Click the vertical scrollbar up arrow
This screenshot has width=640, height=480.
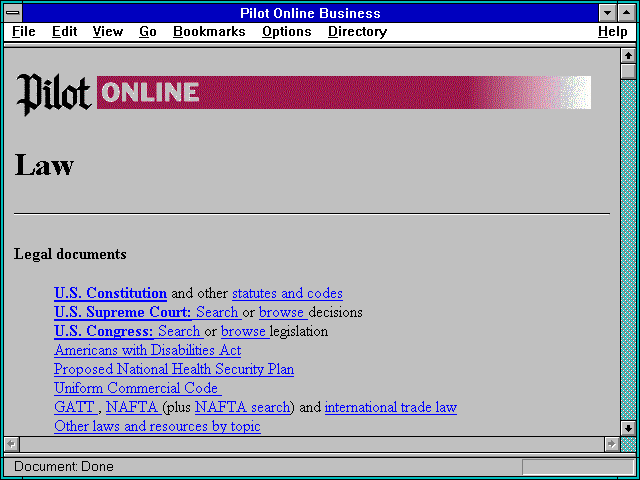(x=628, y=56)
